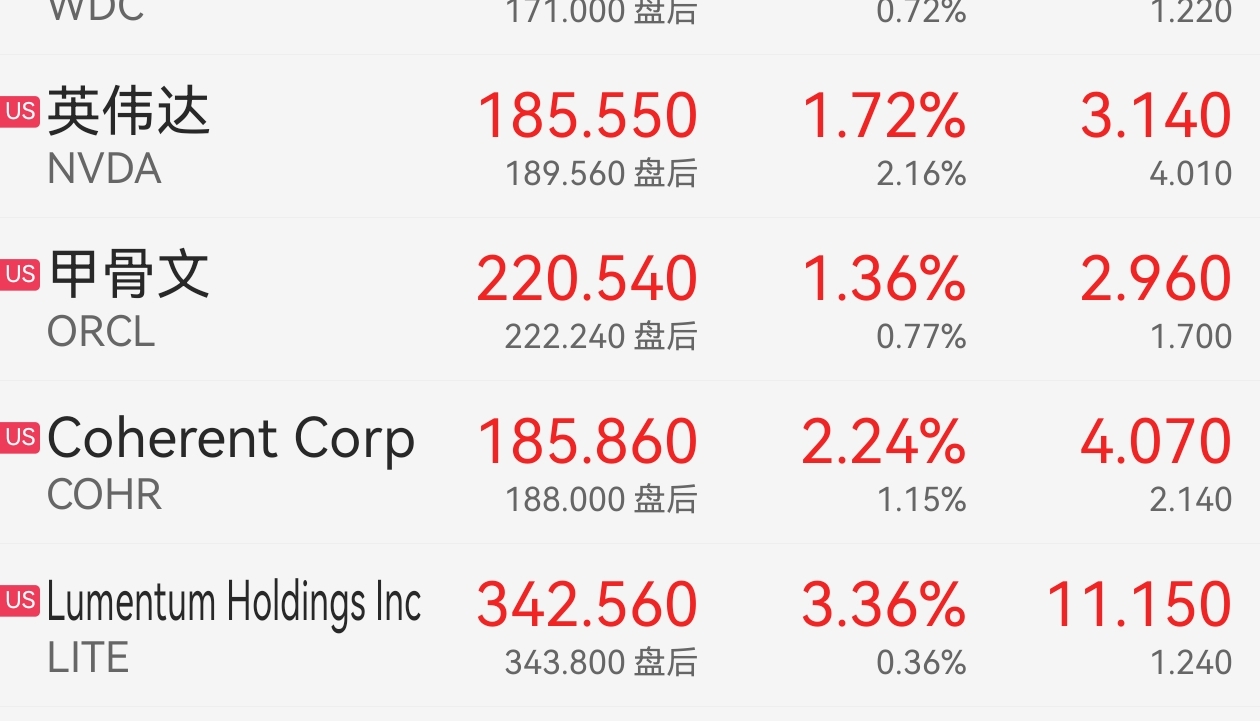Tap the ORCL ticker symbol
This screenshot has width=1260, height=721.
pos(101,332)
